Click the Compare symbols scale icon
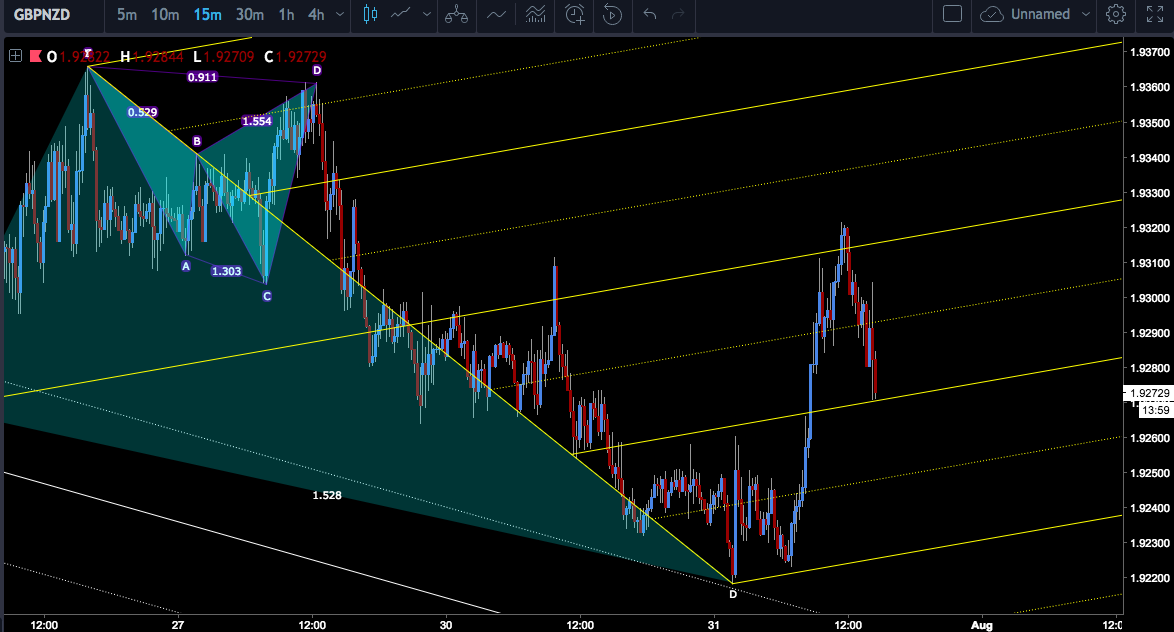 [x=456, y=14]
